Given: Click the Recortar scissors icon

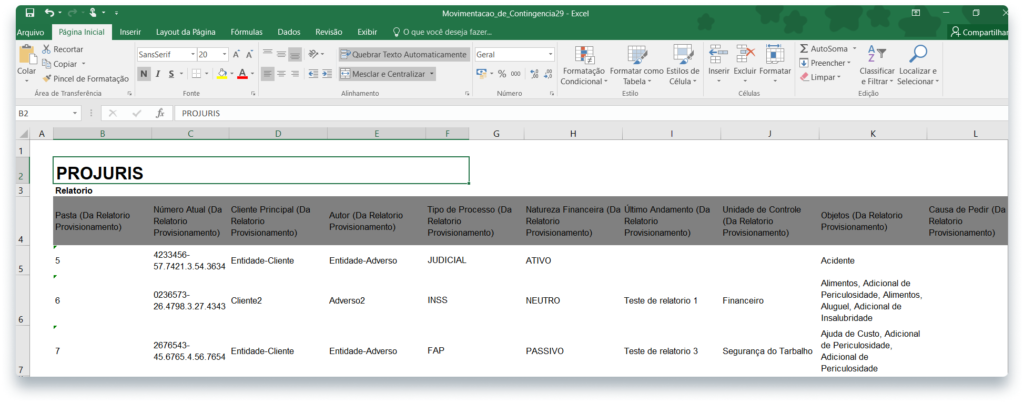Looking at the screenshot, I should coord(47,49).
